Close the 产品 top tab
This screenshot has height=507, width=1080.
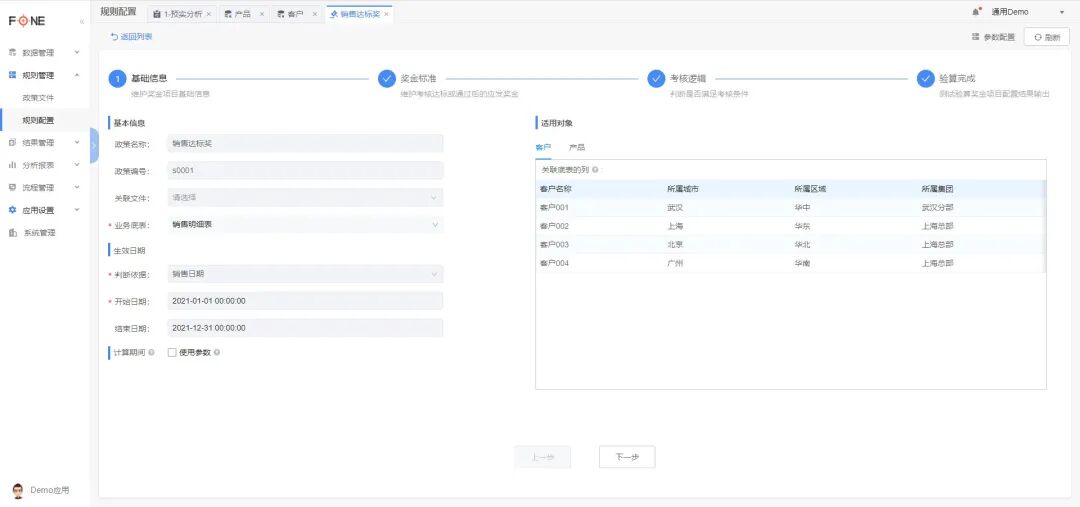tap(262, 14)
